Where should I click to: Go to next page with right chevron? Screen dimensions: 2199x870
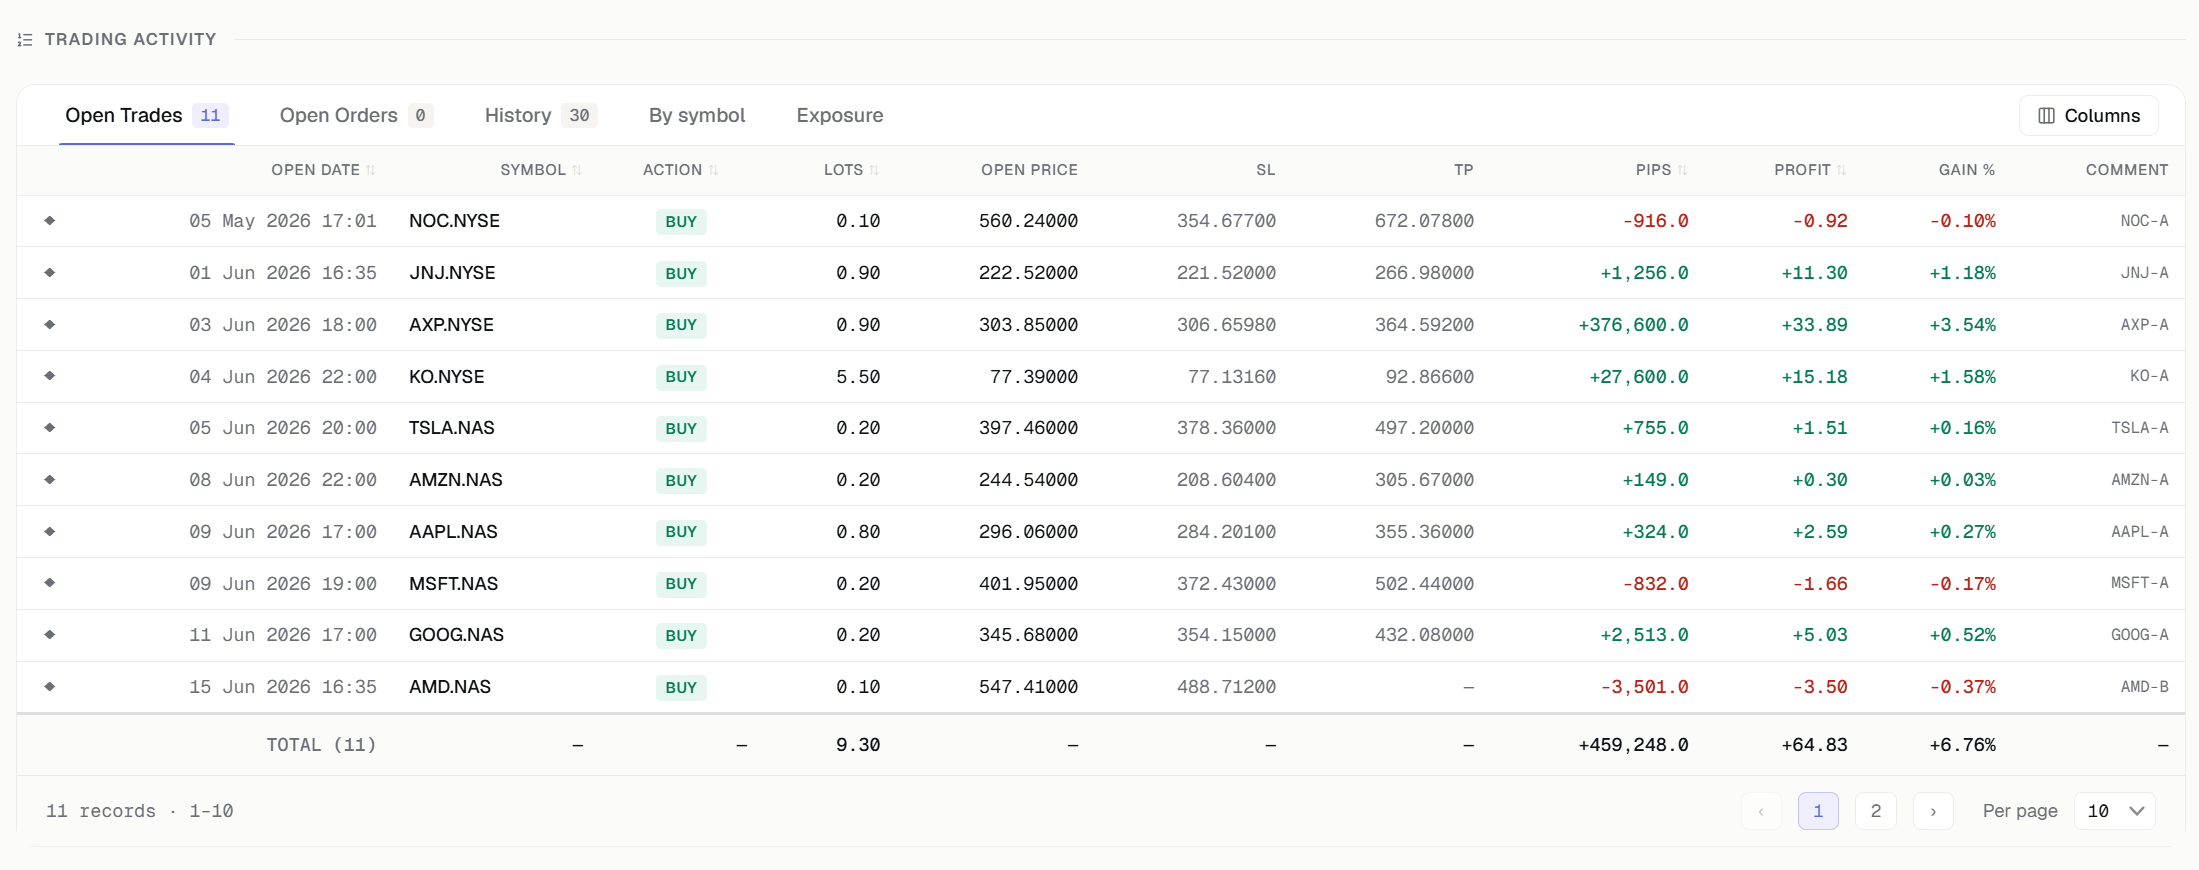tap(1933, 811)
